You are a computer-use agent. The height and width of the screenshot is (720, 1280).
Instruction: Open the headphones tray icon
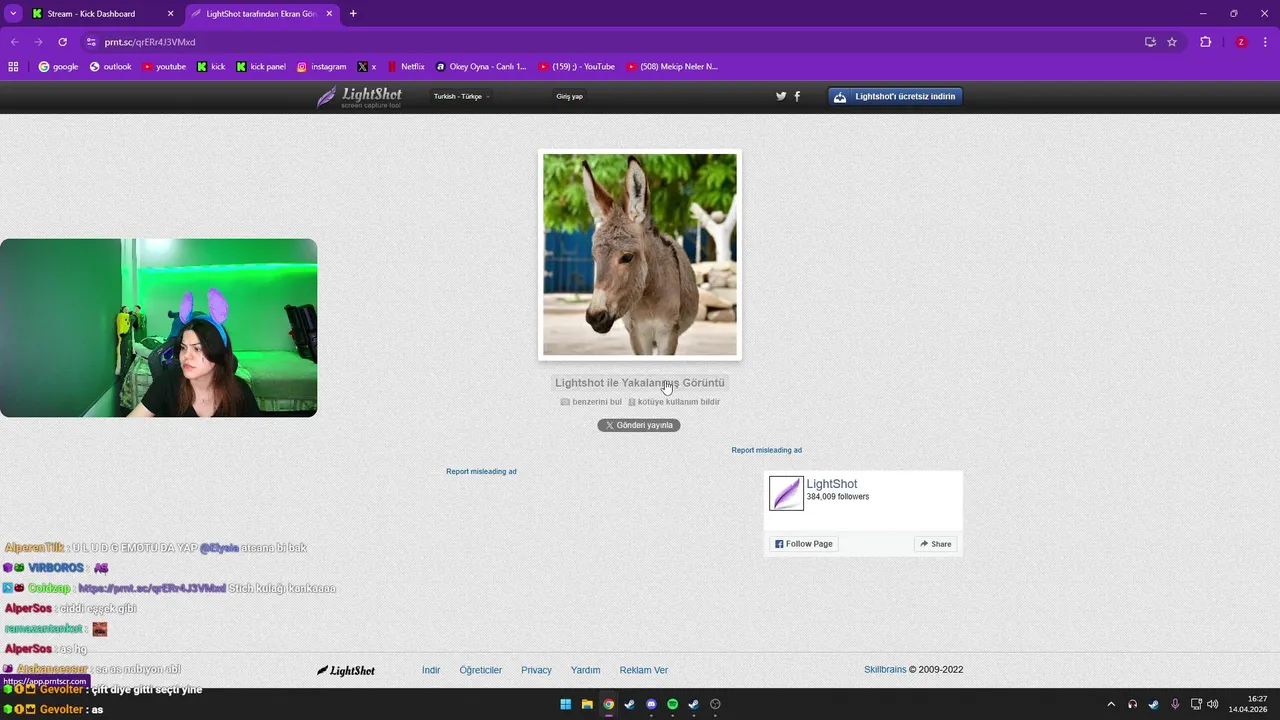click(1132, 704)
